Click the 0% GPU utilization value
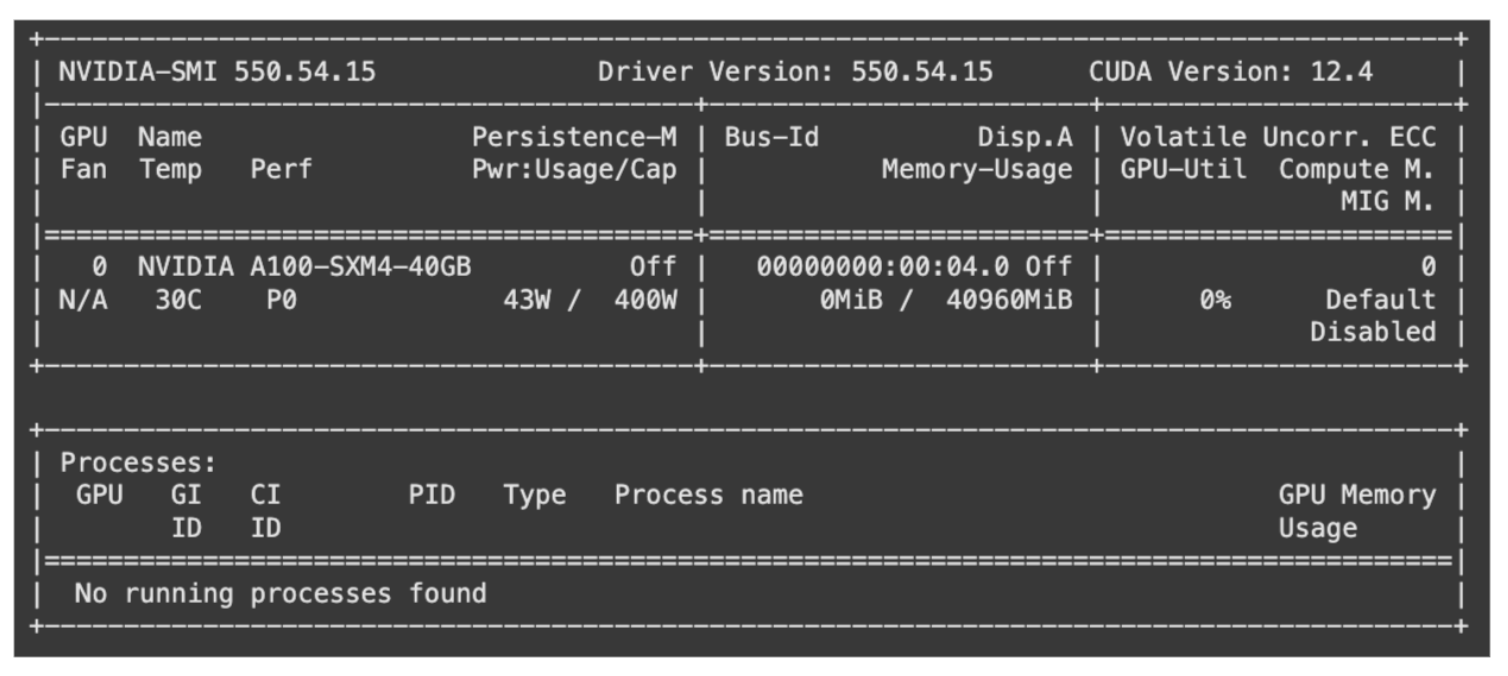 pyautogui.click(x=1215, y=300)
